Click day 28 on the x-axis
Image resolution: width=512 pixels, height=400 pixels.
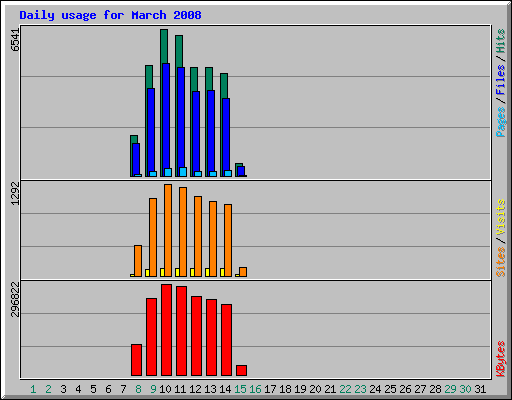click(435, 389)
